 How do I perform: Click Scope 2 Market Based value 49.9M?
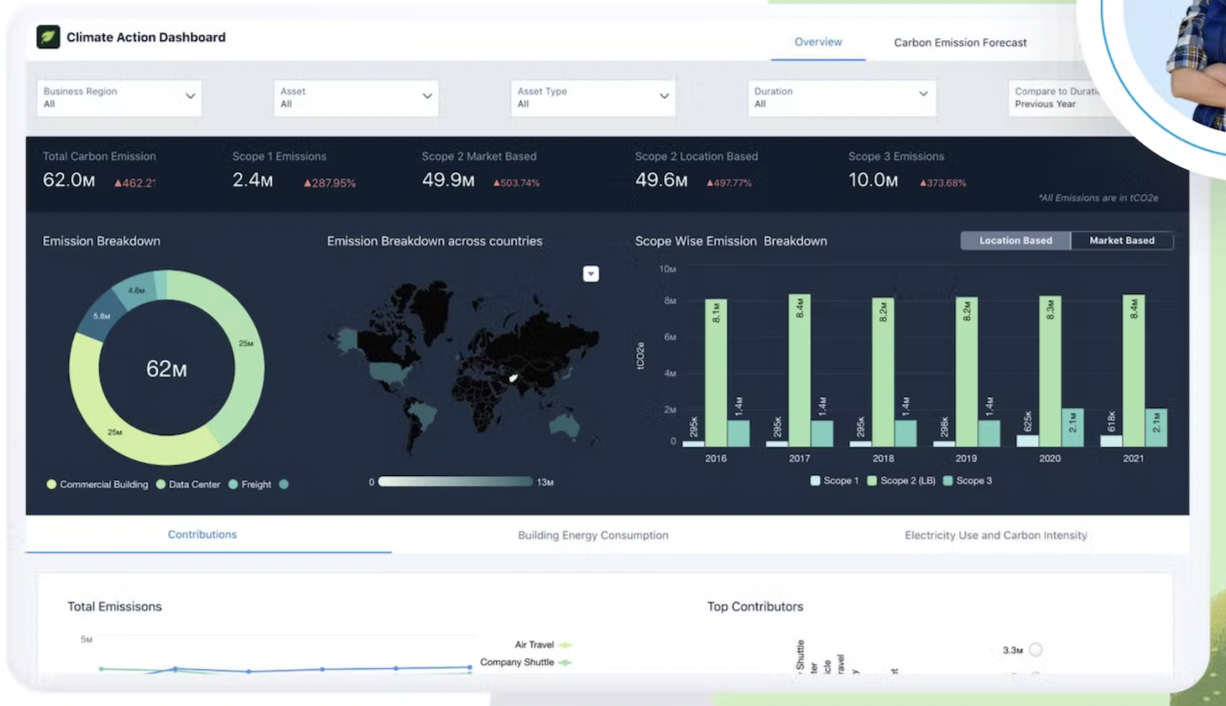(x=448, y=180)
